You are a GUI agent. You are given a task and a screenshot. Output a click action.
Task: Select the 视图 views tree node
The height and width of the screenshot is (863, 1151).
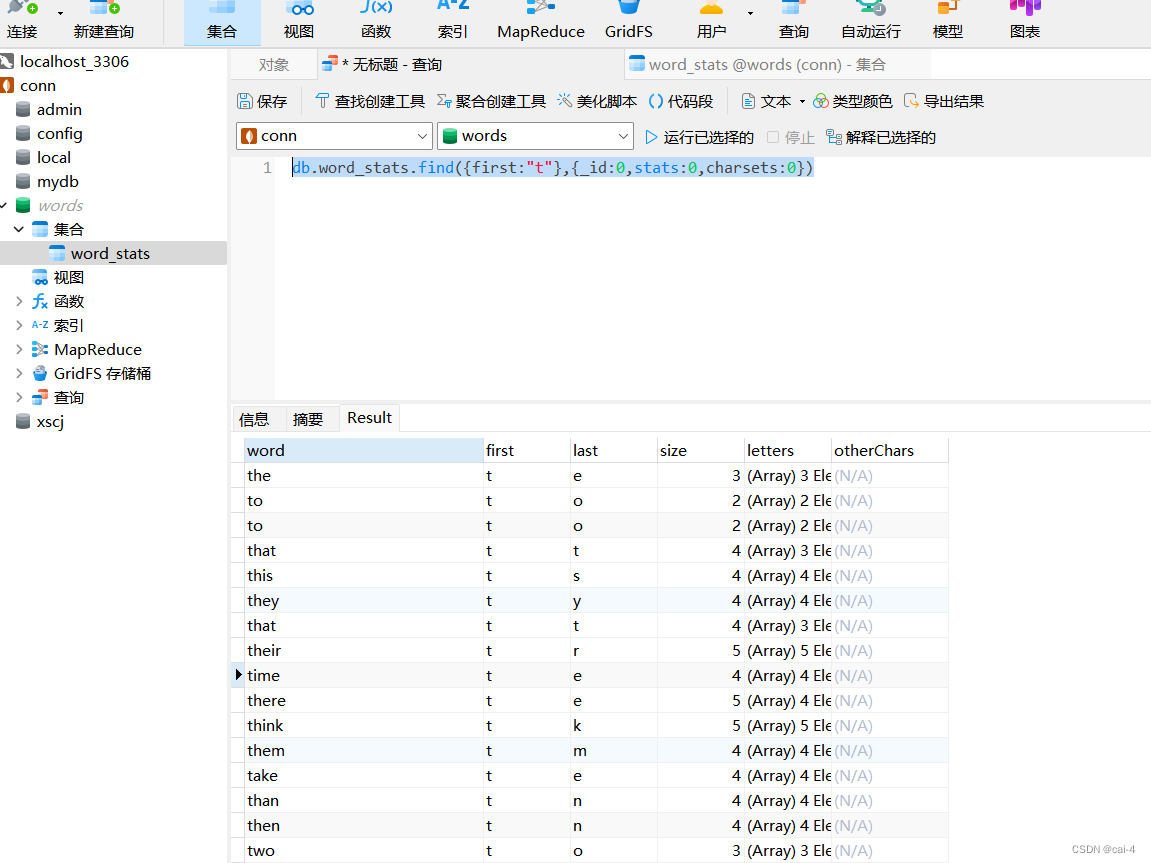click(68, 277)
